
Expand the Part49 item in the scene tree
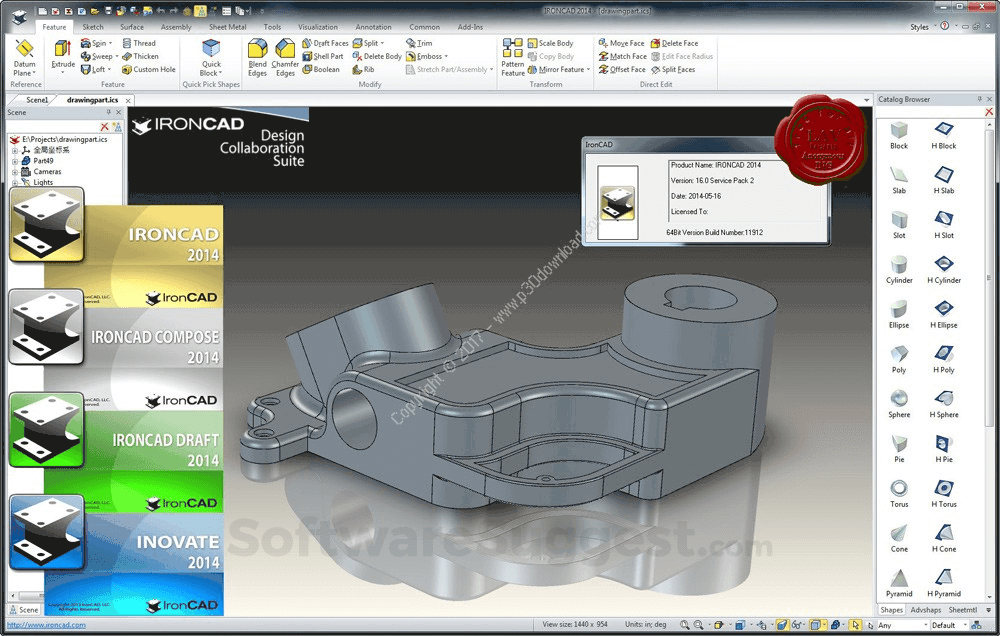click(x=16, y=161)
